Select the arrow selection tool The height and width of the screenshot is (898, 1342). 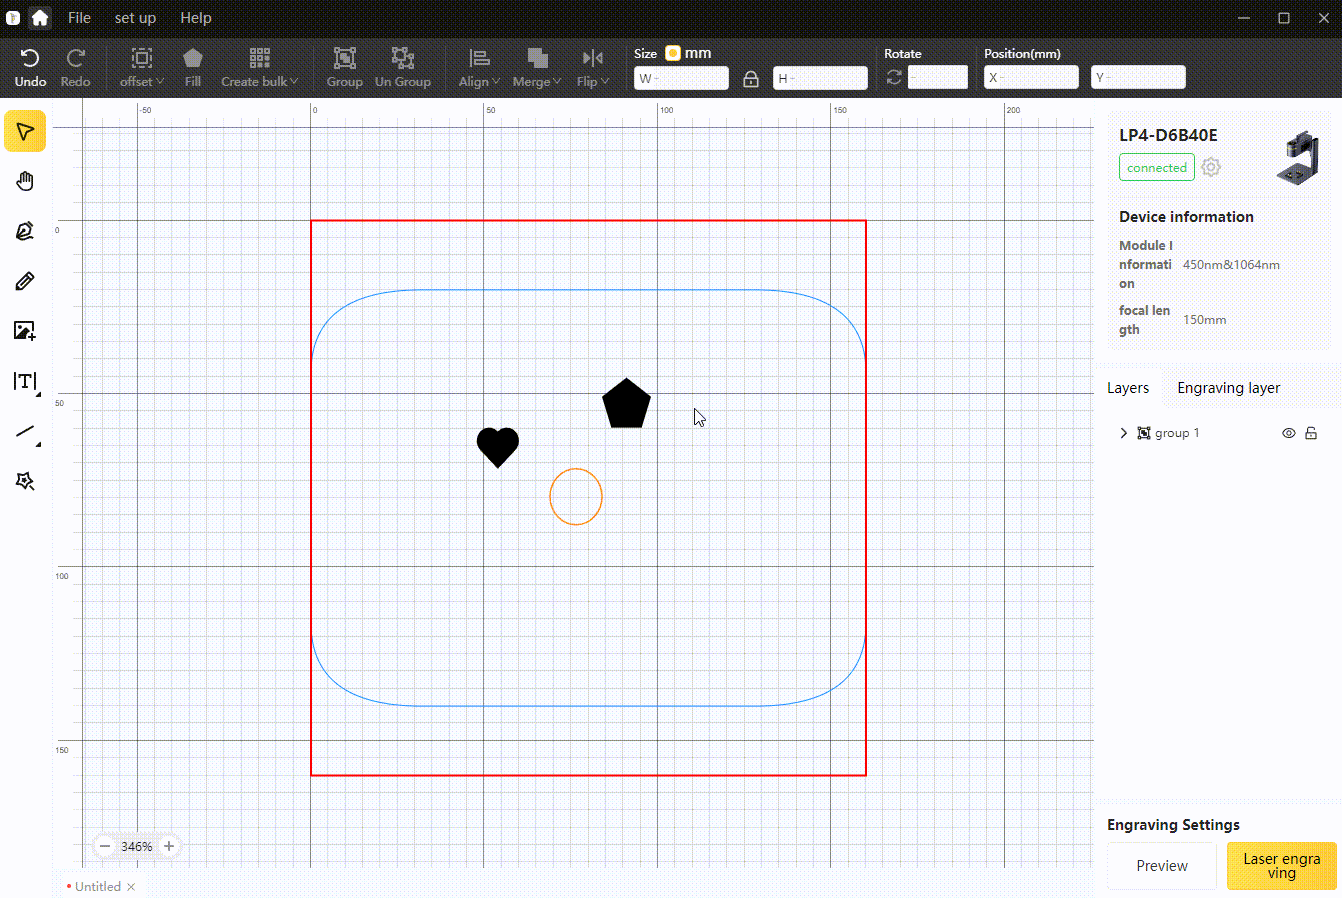tap(25, 131)
